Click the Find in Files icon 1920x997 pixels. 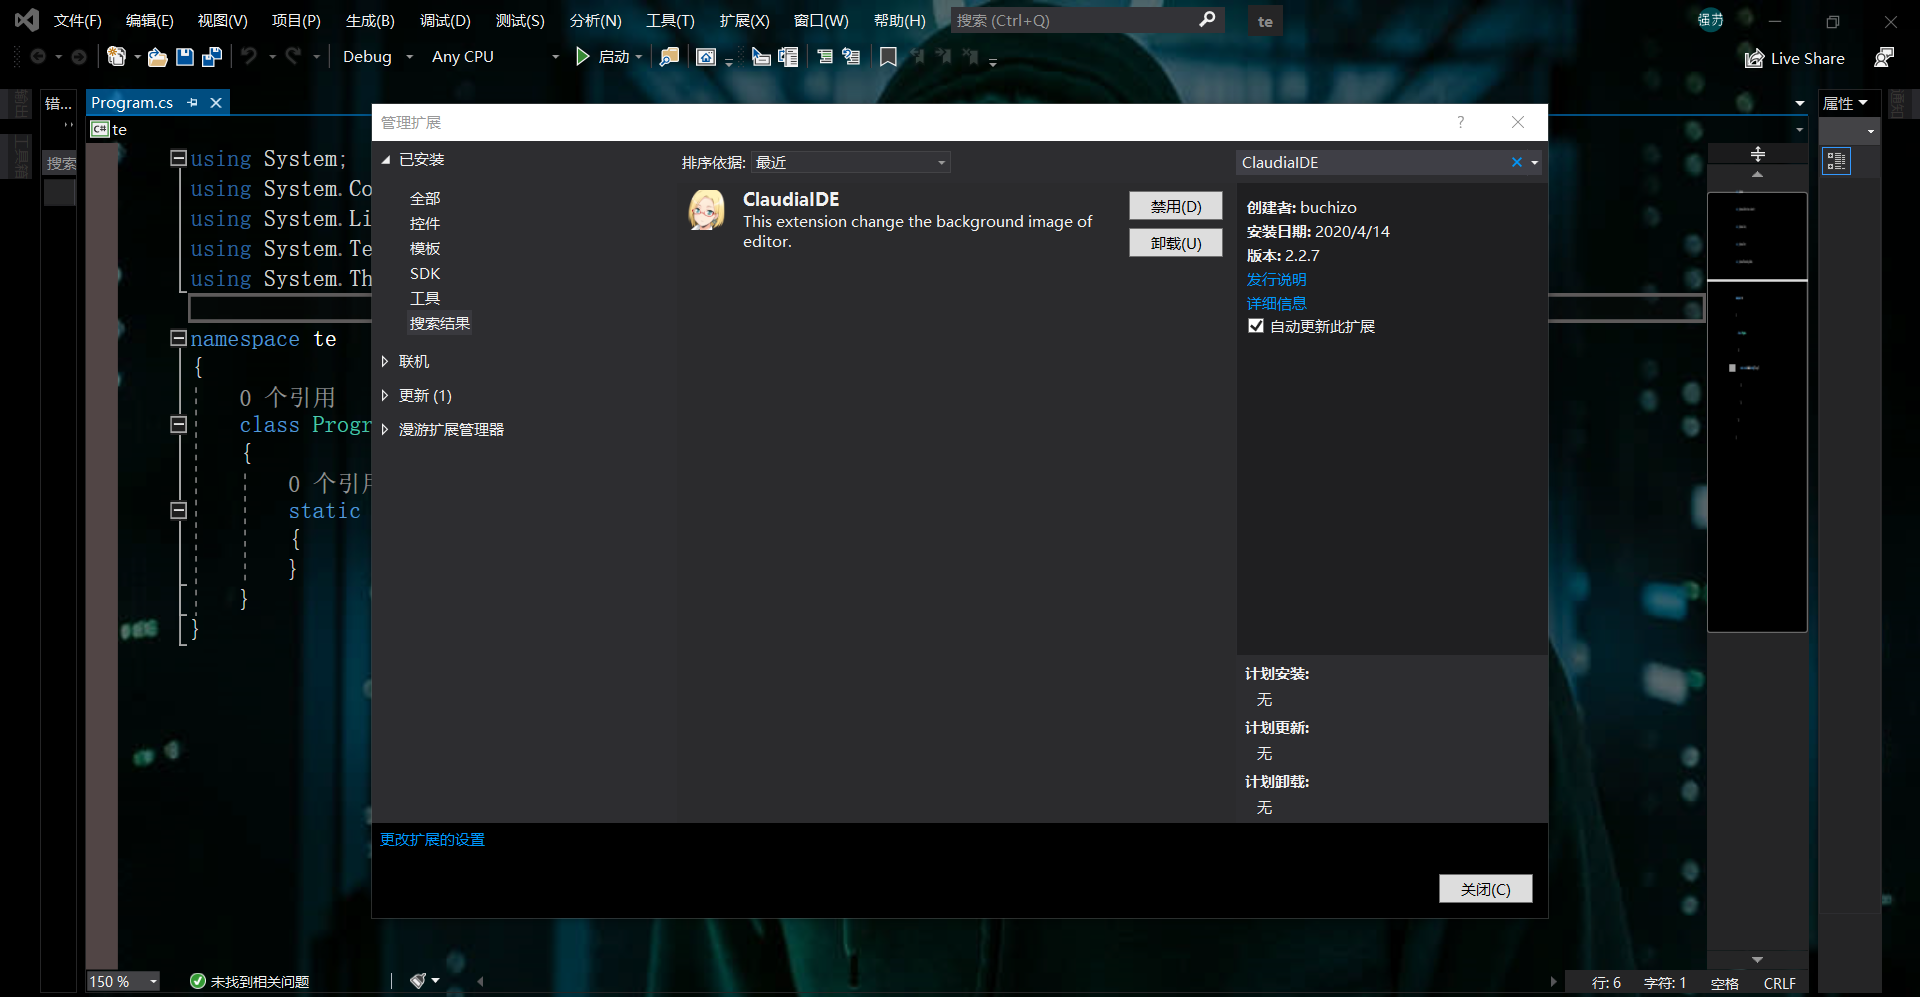669,57
